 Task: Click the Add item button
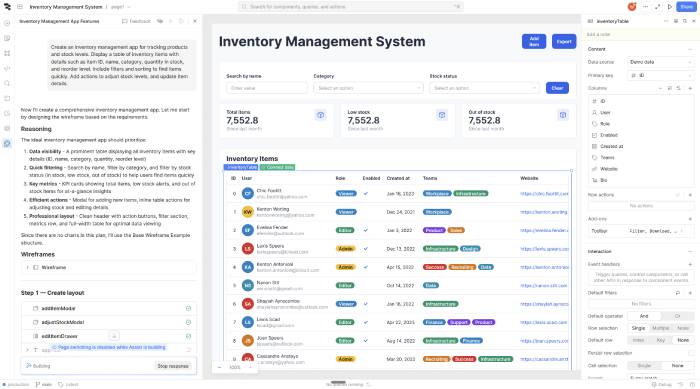(534, 42)
